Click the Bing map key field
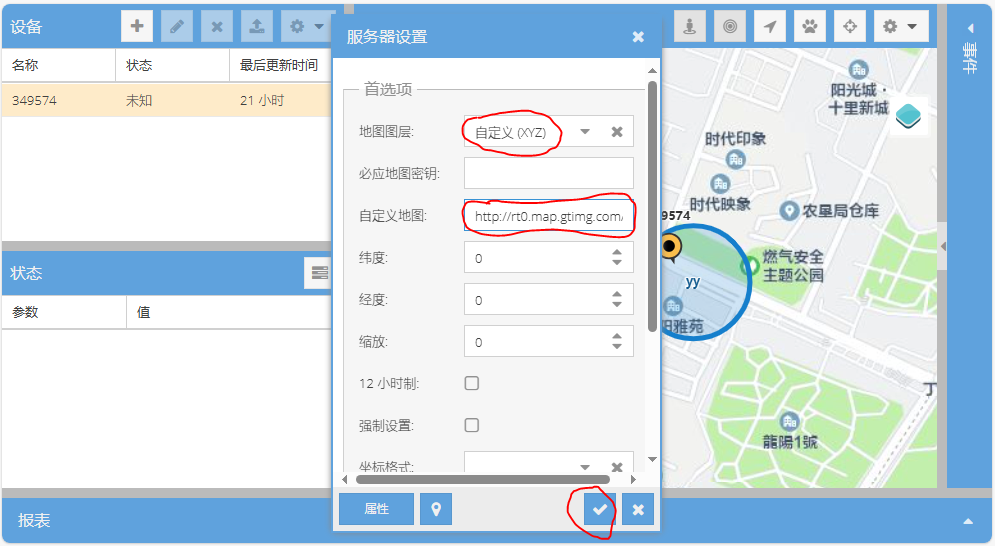Image resolution: width=995 pixels, height=546 pixels. [x=549, y=173]
